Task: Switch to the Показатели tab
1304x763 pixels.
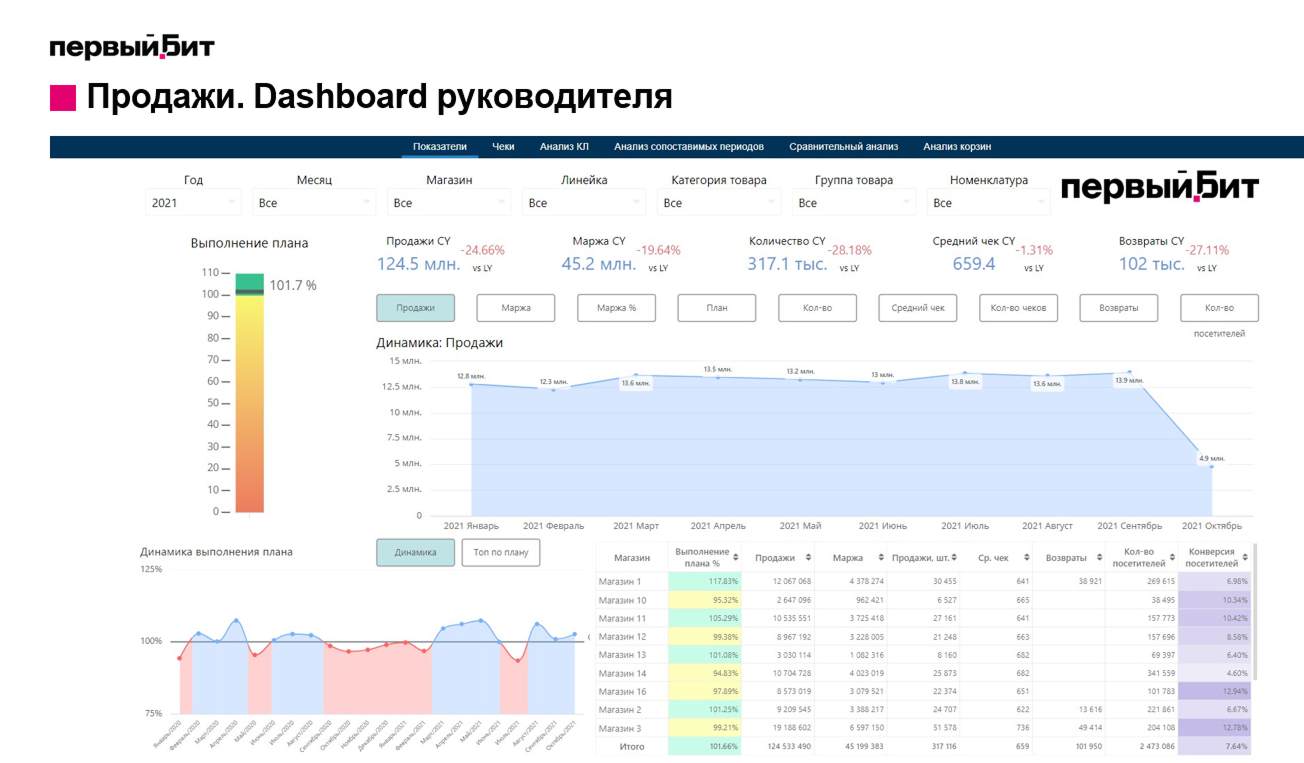Action: point(440,147)
